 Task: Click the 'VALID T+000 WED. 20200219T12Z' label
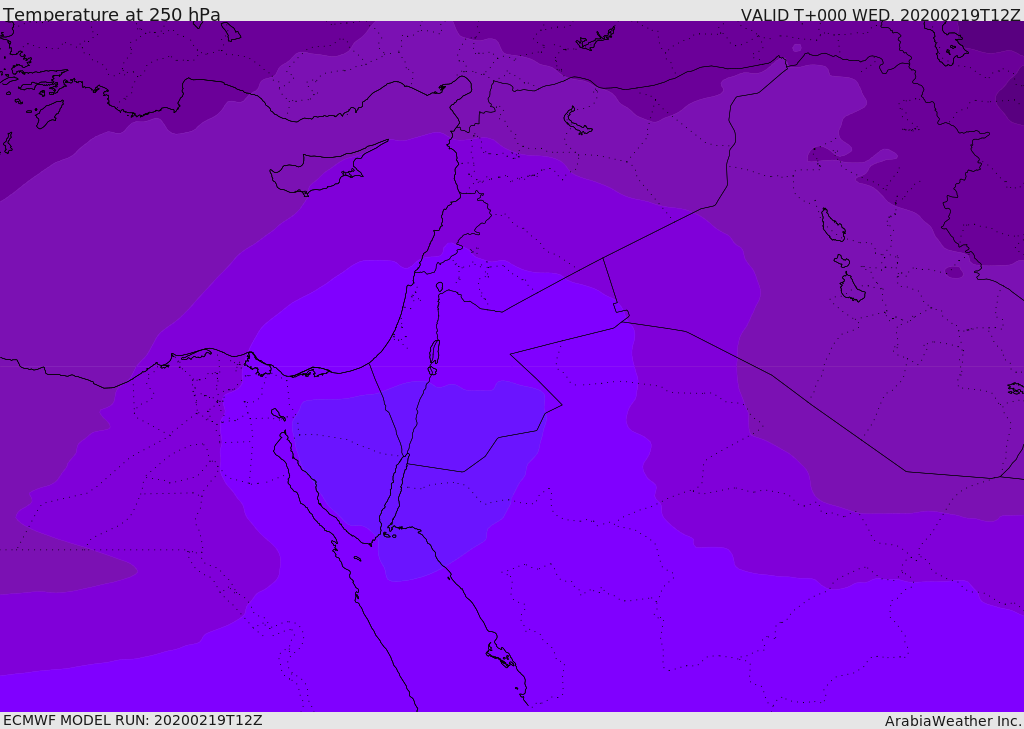pyautogui.click(x=880, y=15)
